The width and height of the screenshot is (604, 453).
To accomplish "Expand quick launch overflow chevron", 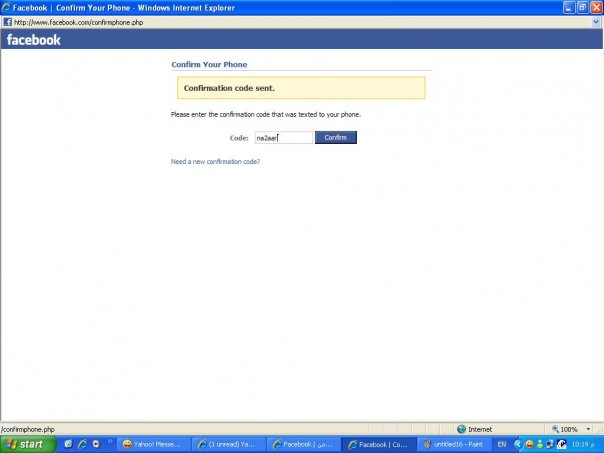I will point(110,441).
